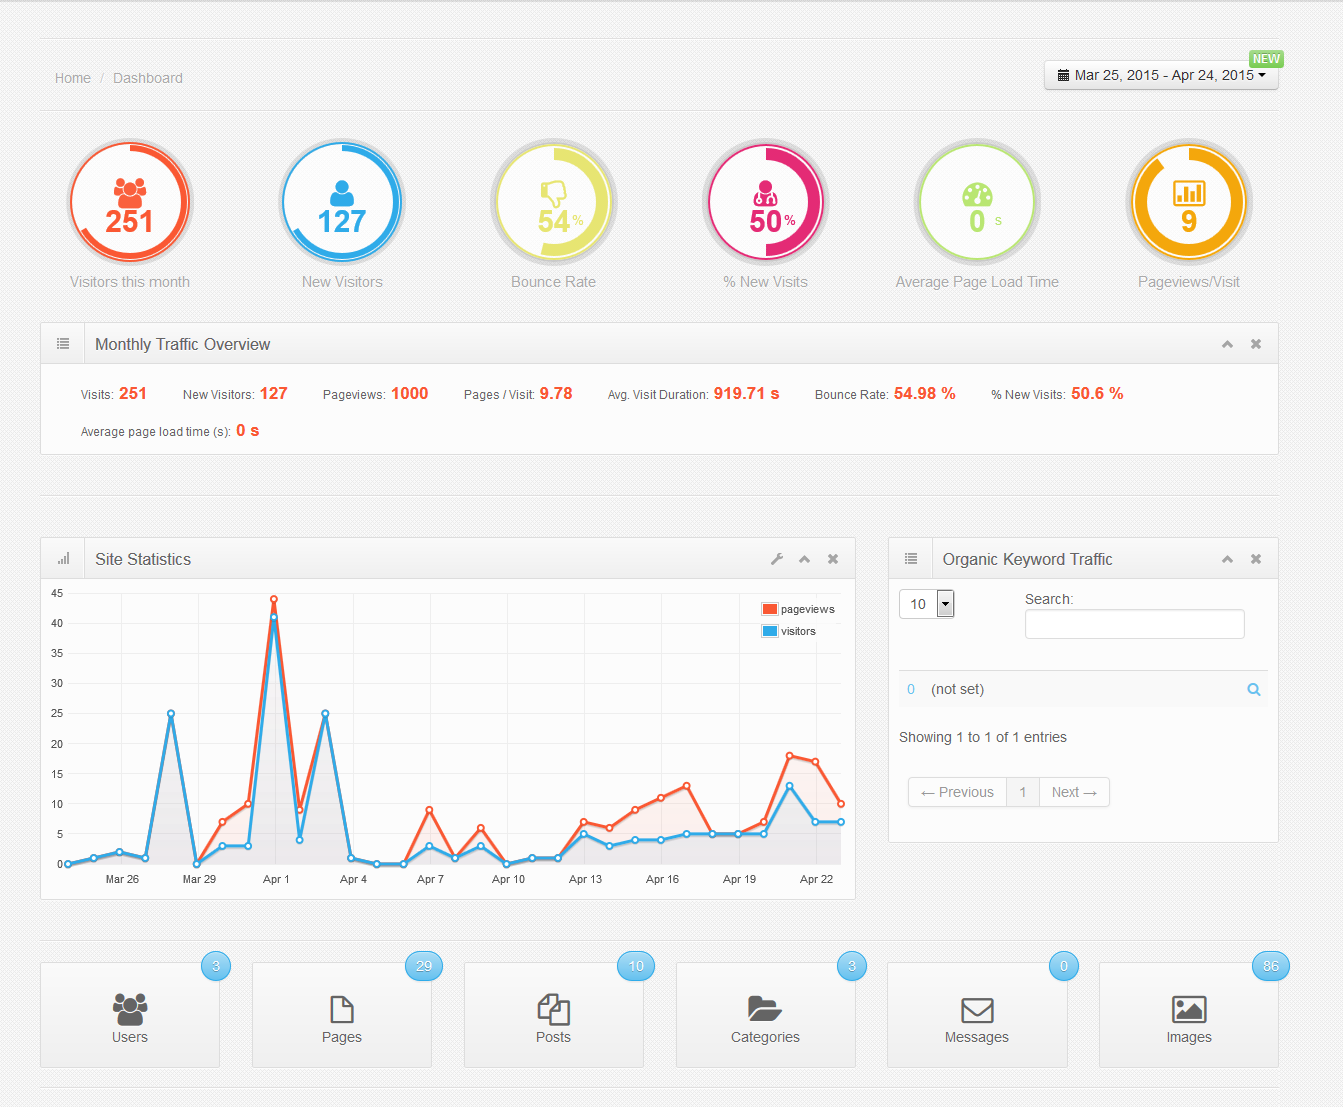This screenshot has width=1343, height=1107.
Task: Toggle visitors series in chart legend
Action: pyautogui.click(x=789, y=631)
